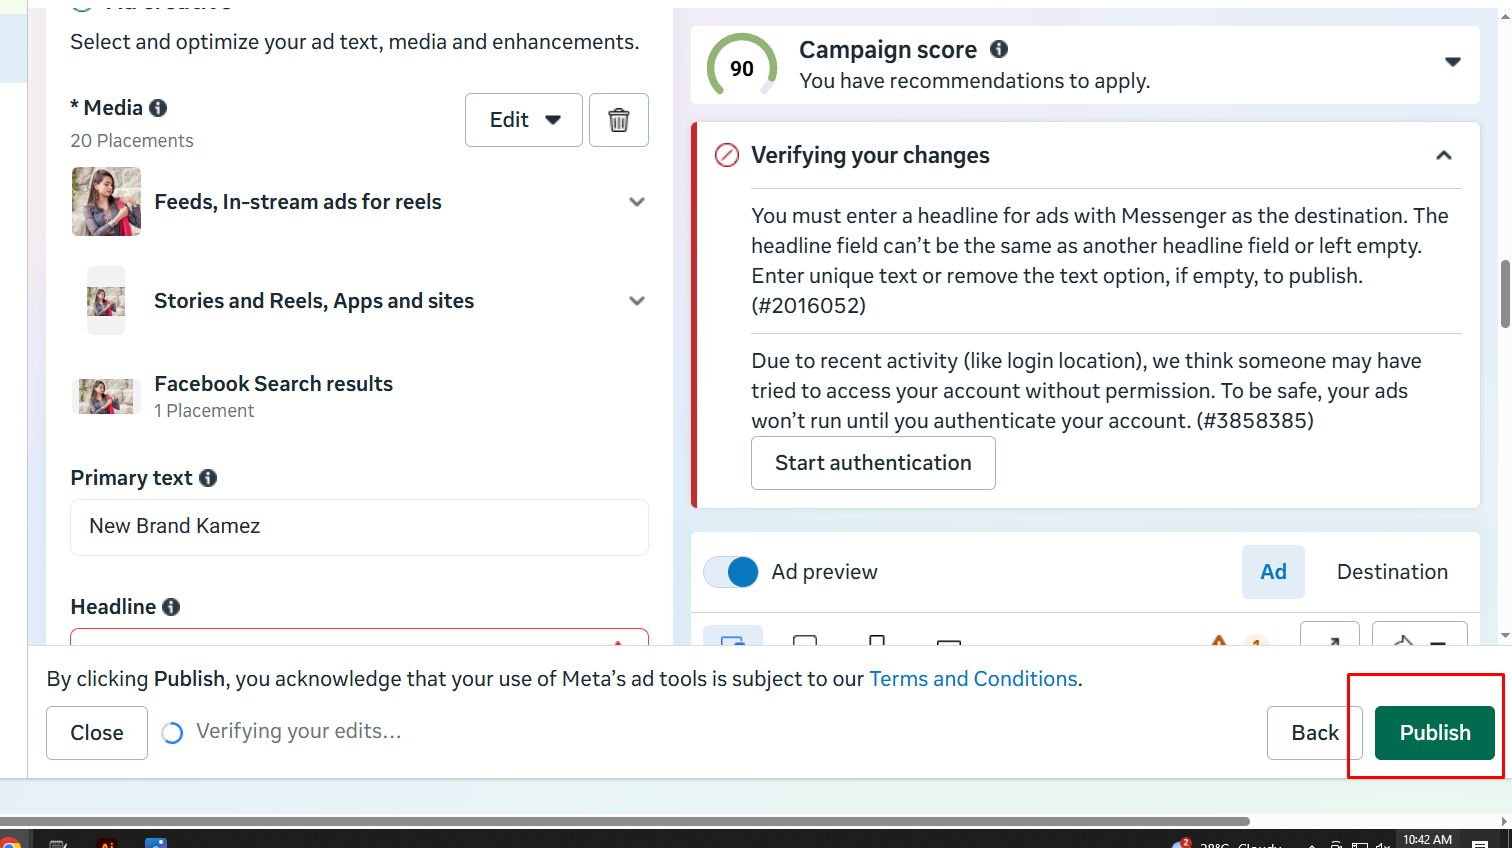Expand Stories and Reels, Apps and sites
The image size is (1512, 848).
(x=636, y=301)
